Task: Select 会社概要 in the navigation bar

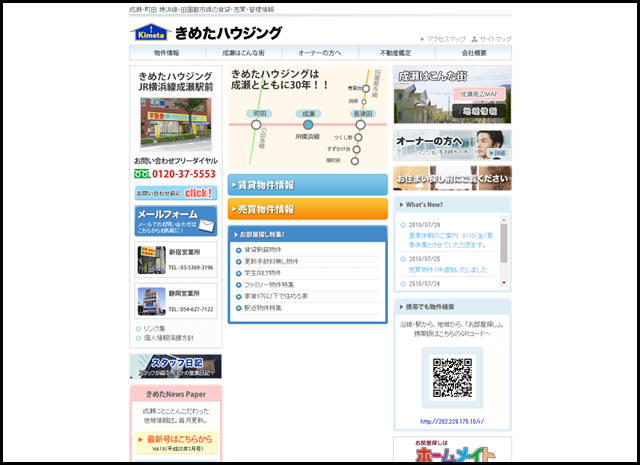Action: [x=473, y=53]
